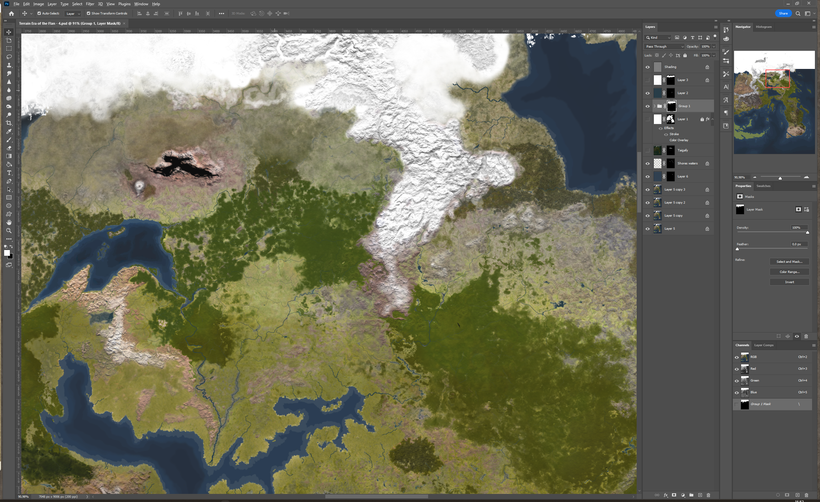Hide the Shores waters layer
The height and width of the screenshot is (502, 820).
pos(647,163)
